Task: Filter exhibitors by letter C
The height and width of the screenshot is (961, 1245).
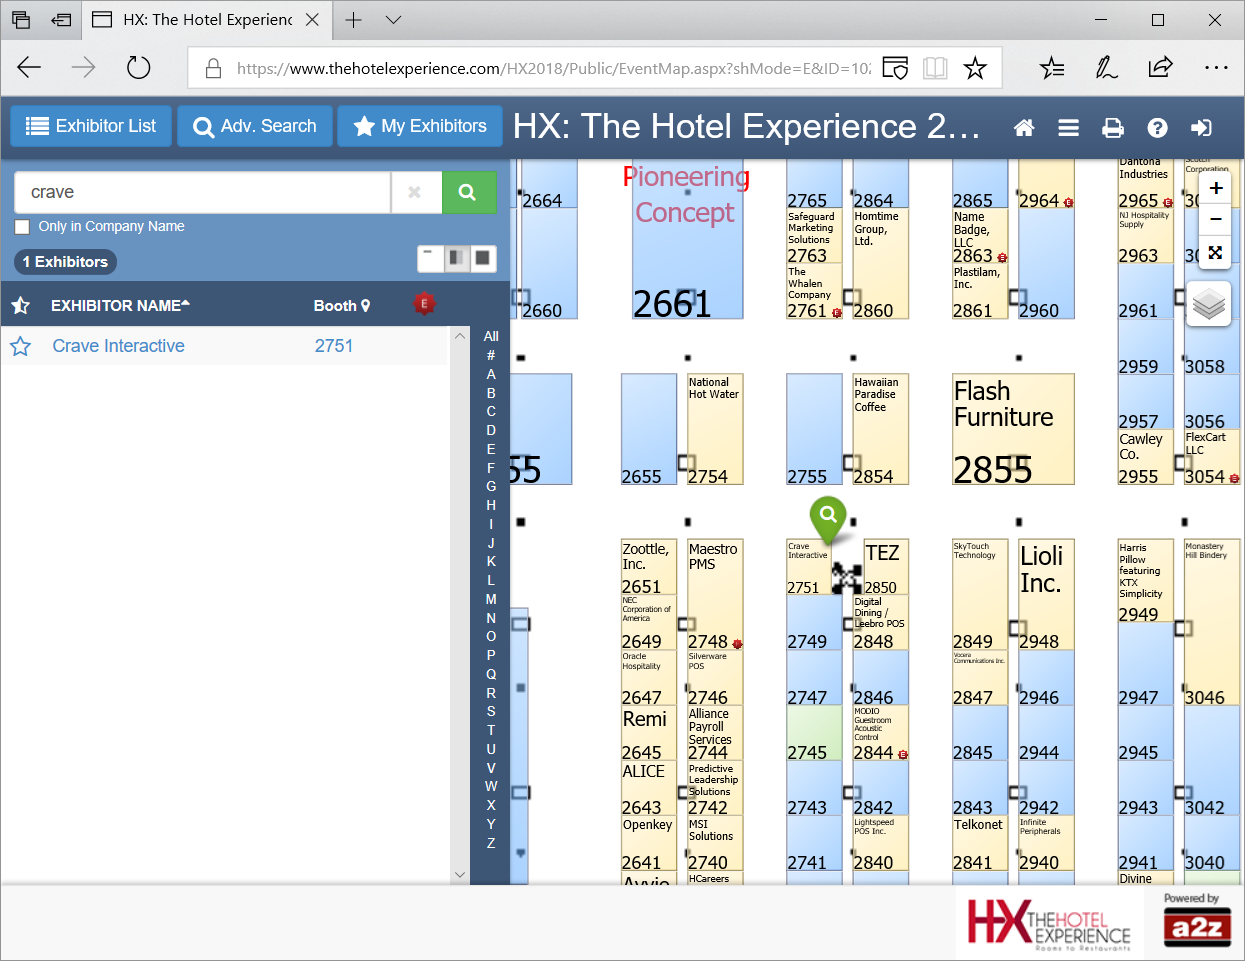Action: [491, 411]
